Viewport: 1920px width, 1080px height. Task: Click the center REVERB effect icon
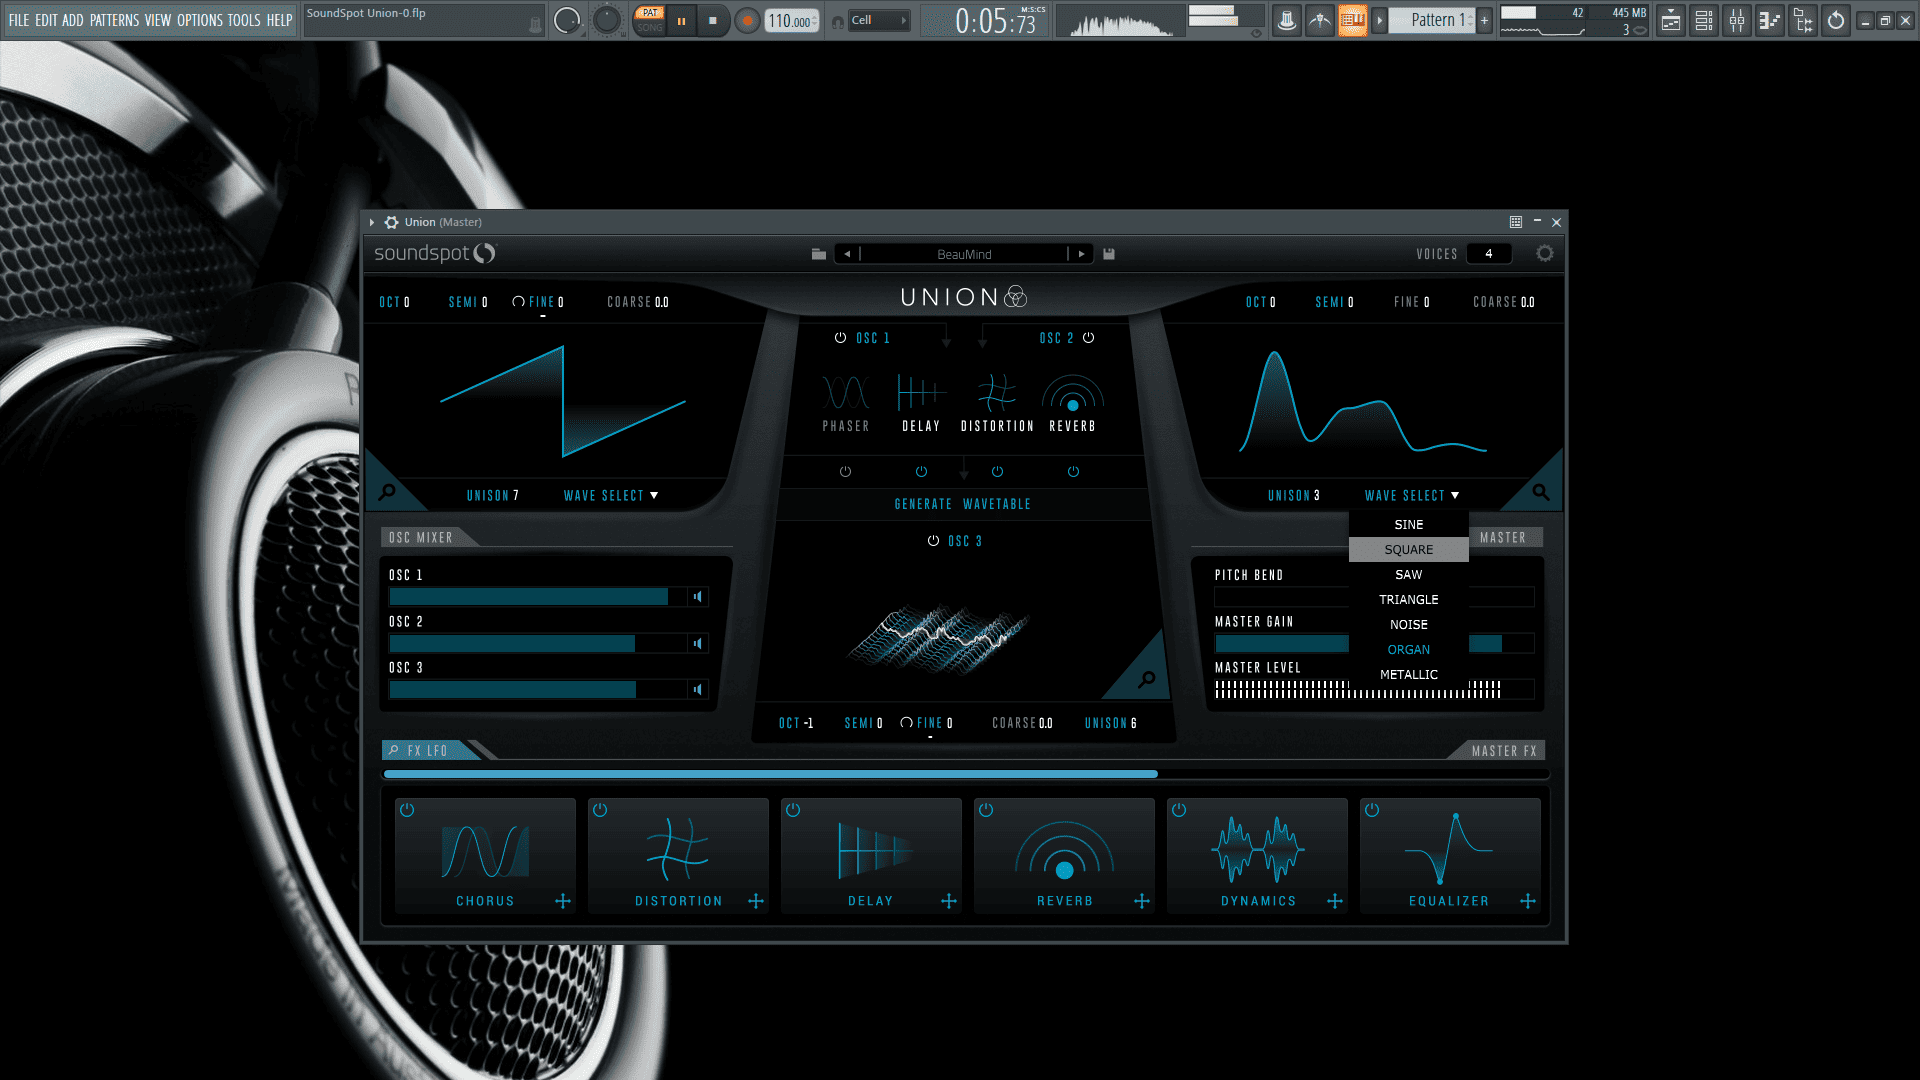1073,393
